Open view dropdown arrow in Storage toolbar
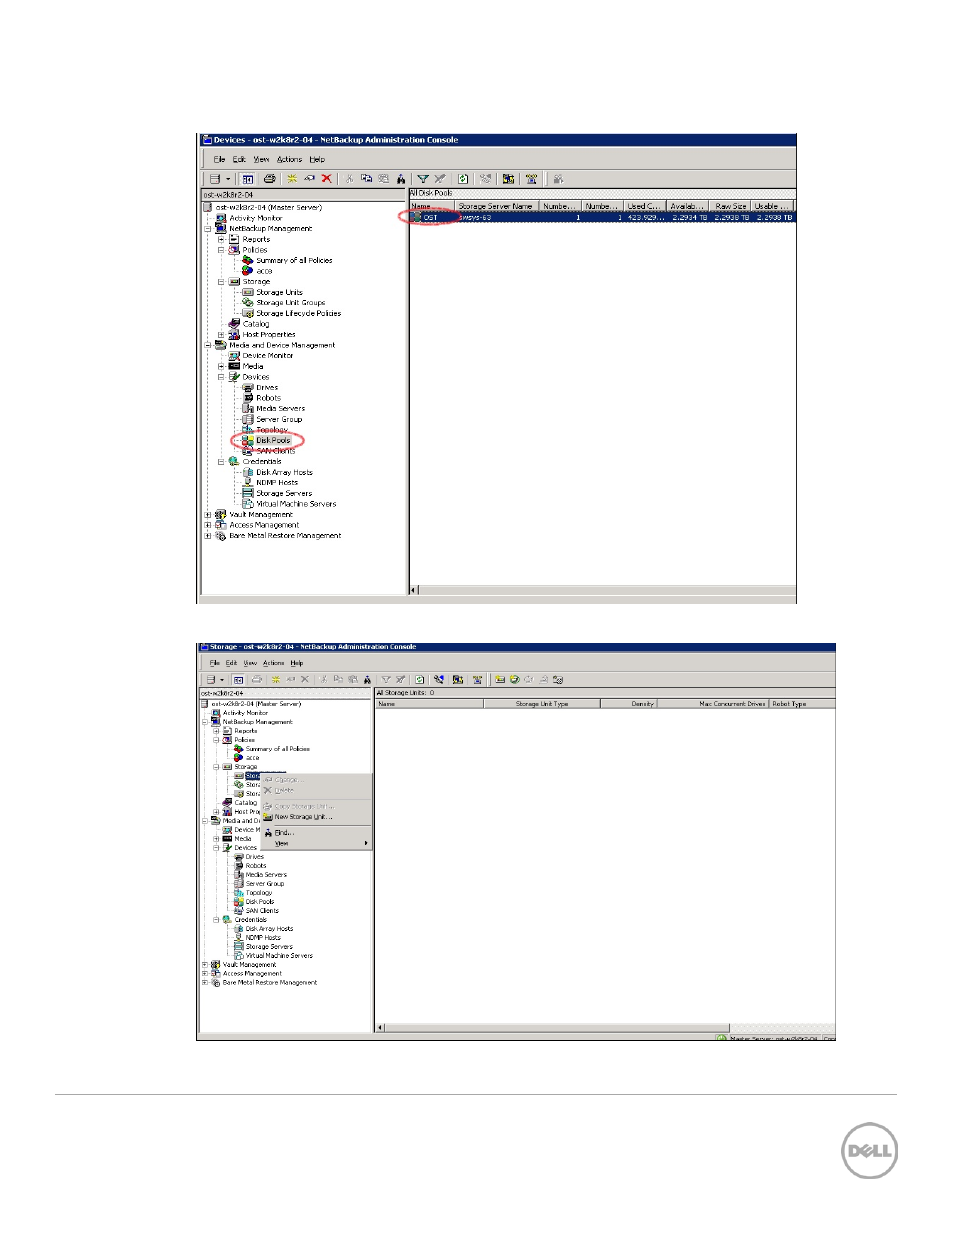This screenshot has height=1235, width=954. pos(222,680)
